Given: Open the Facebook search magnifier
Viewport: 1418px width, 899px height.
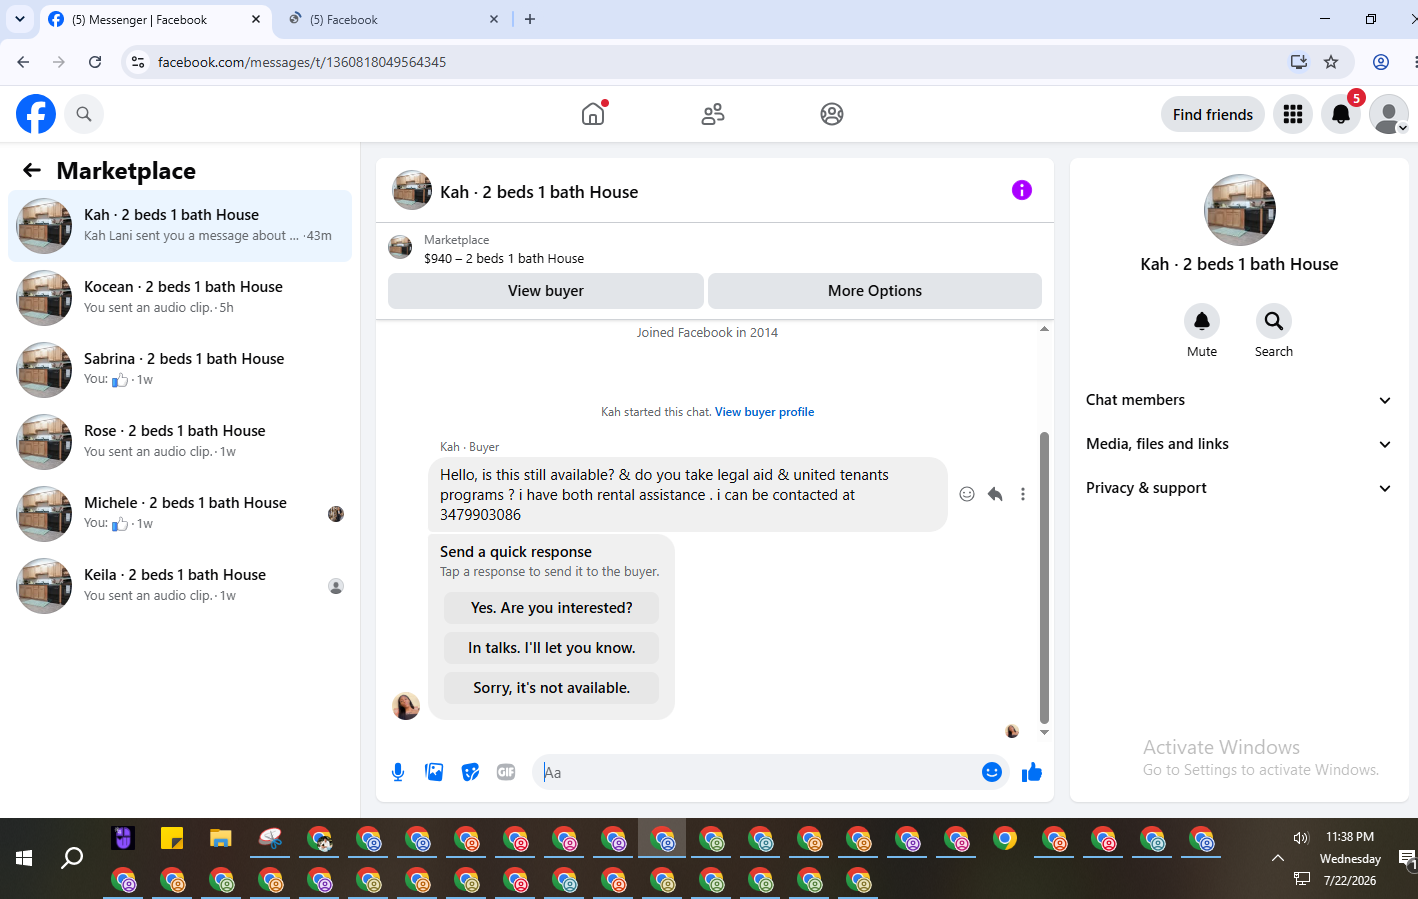Looking at the screenshot, I should [84, 114].
